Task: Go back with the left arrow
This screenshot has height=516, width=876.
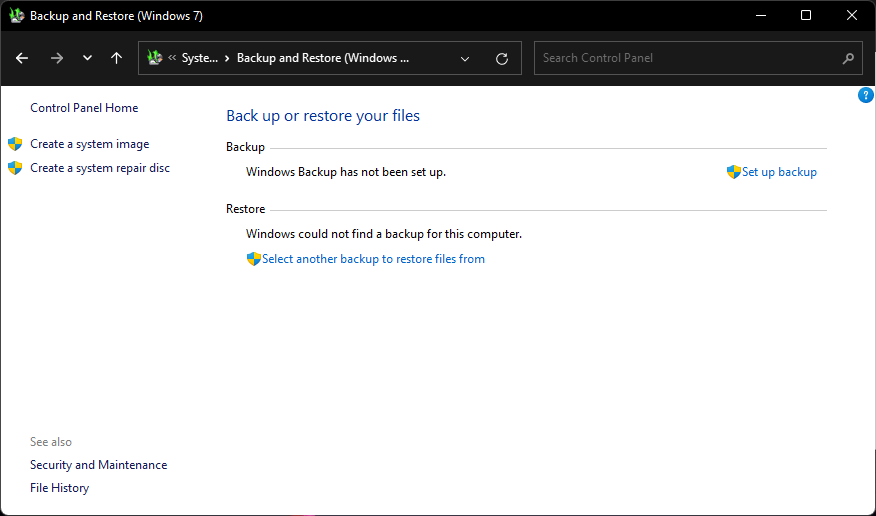Action: (x=22, y=58)
